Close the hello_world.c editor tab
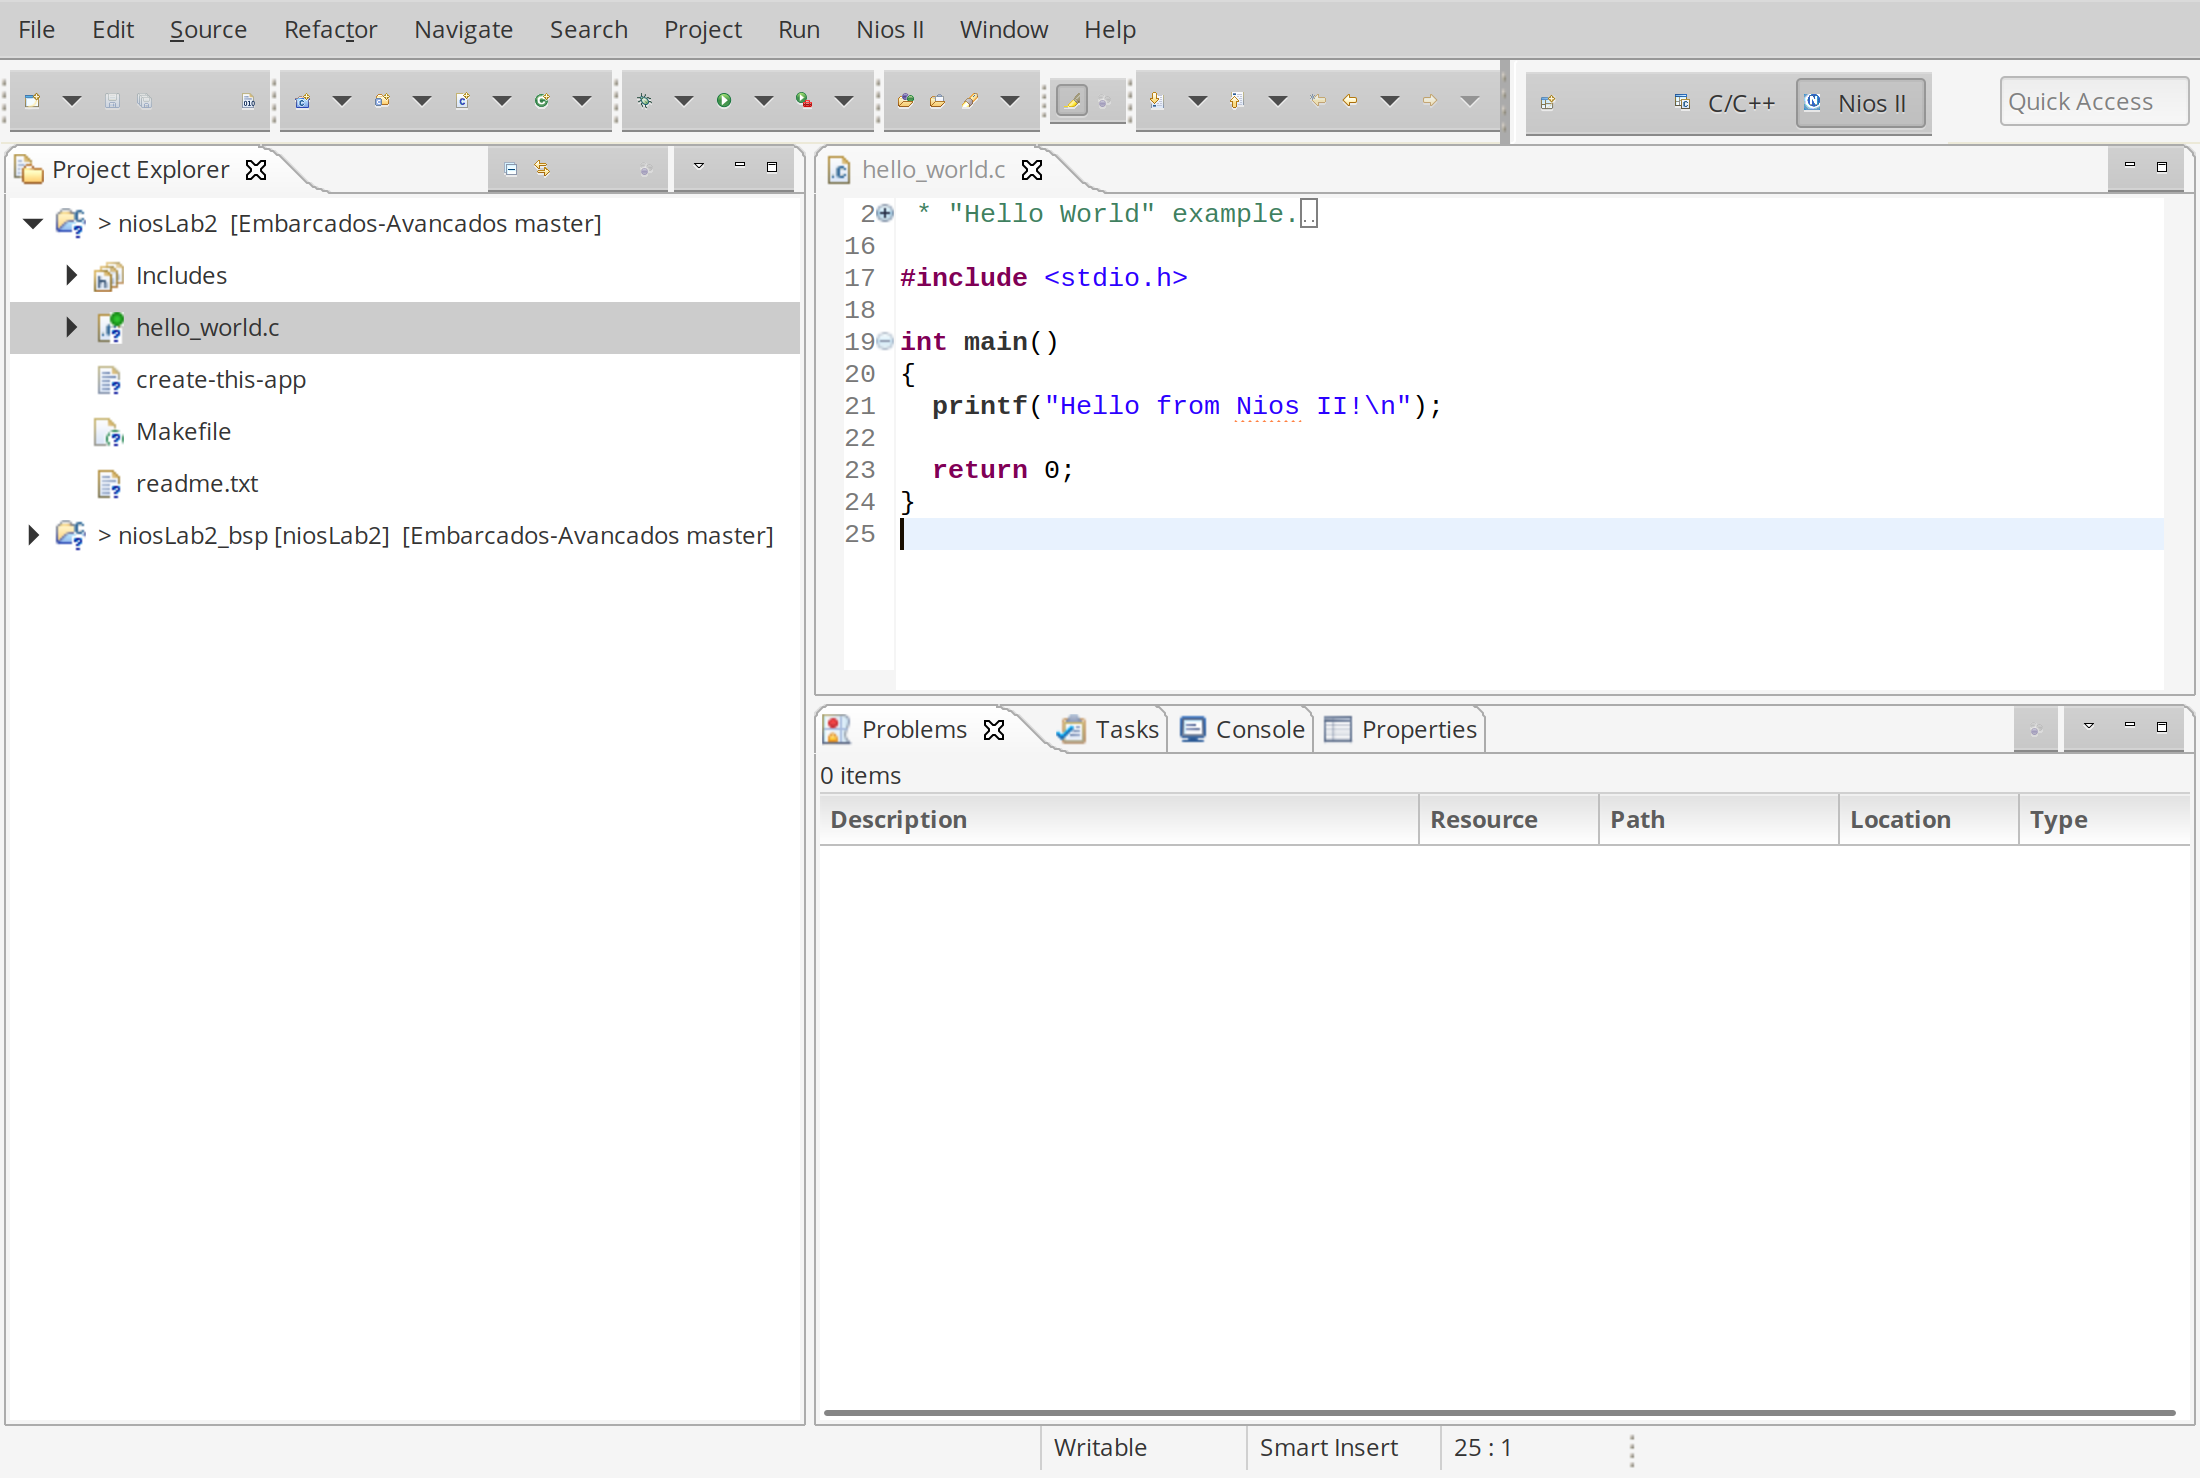 click(x=1032, y=170)
